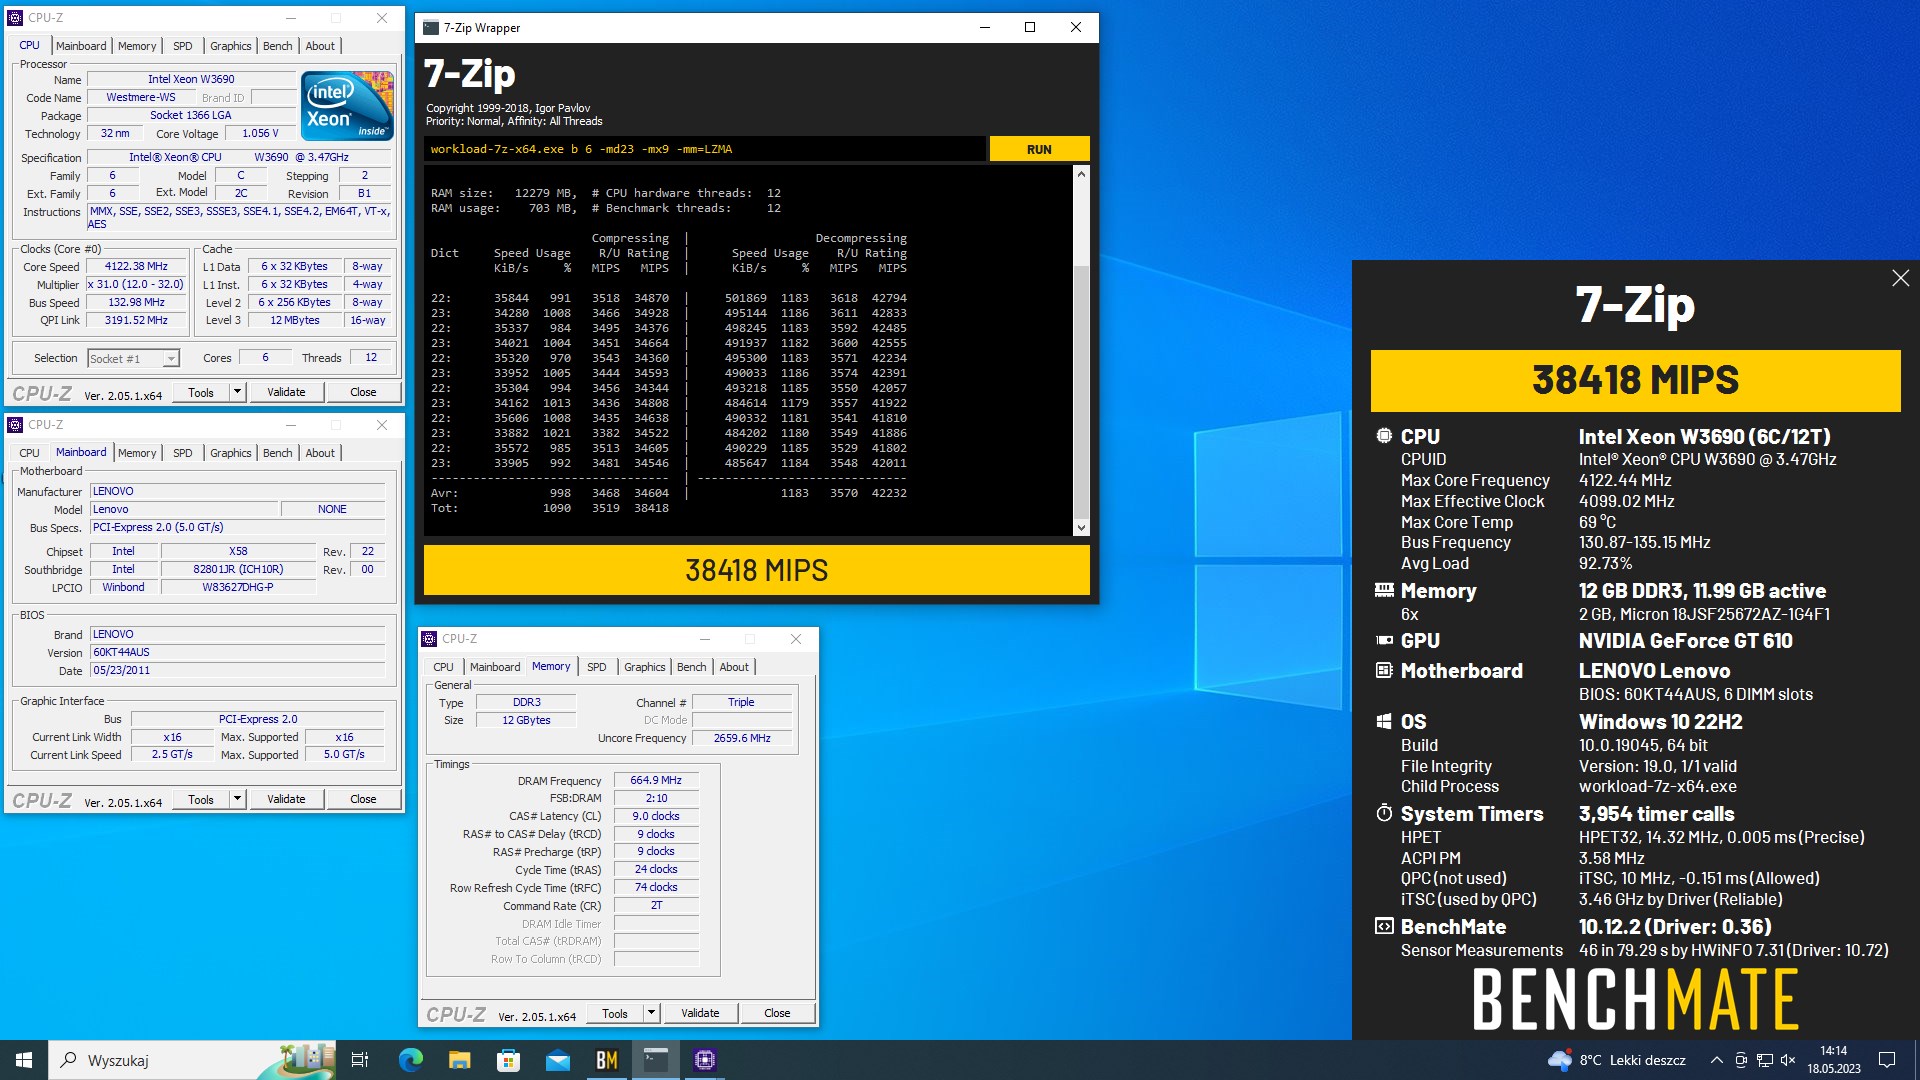This screenshot has height=1080, width=1920.
Task: Click the Core Speed value 4122.38 MHz
Action: 136,267
